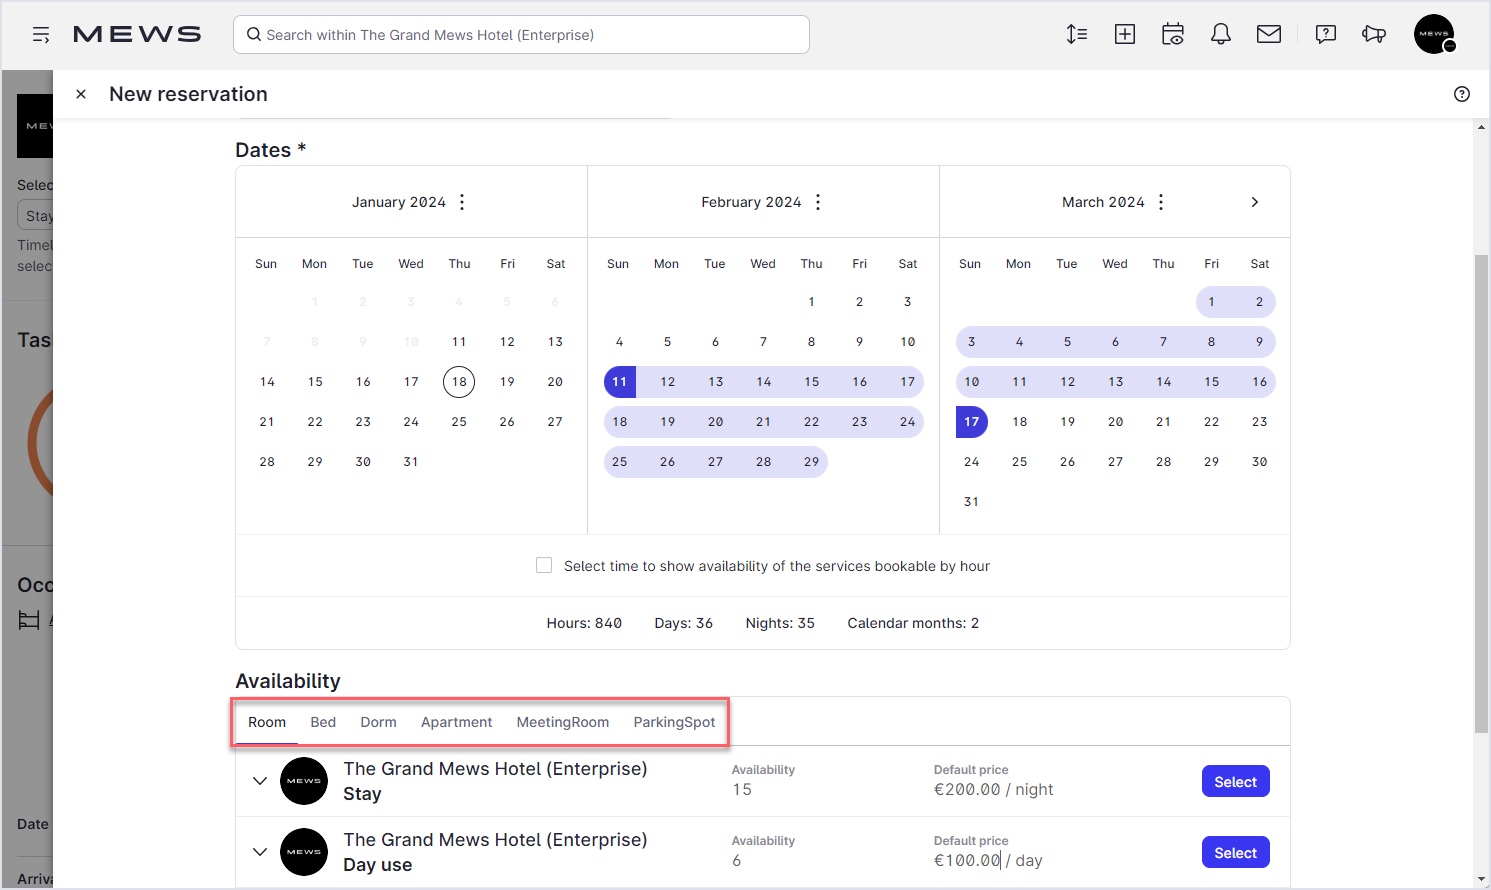Choose January 31 in the calendar
Screen dimensions: 1491x890
pyautogui.click(x=411, y=462)
